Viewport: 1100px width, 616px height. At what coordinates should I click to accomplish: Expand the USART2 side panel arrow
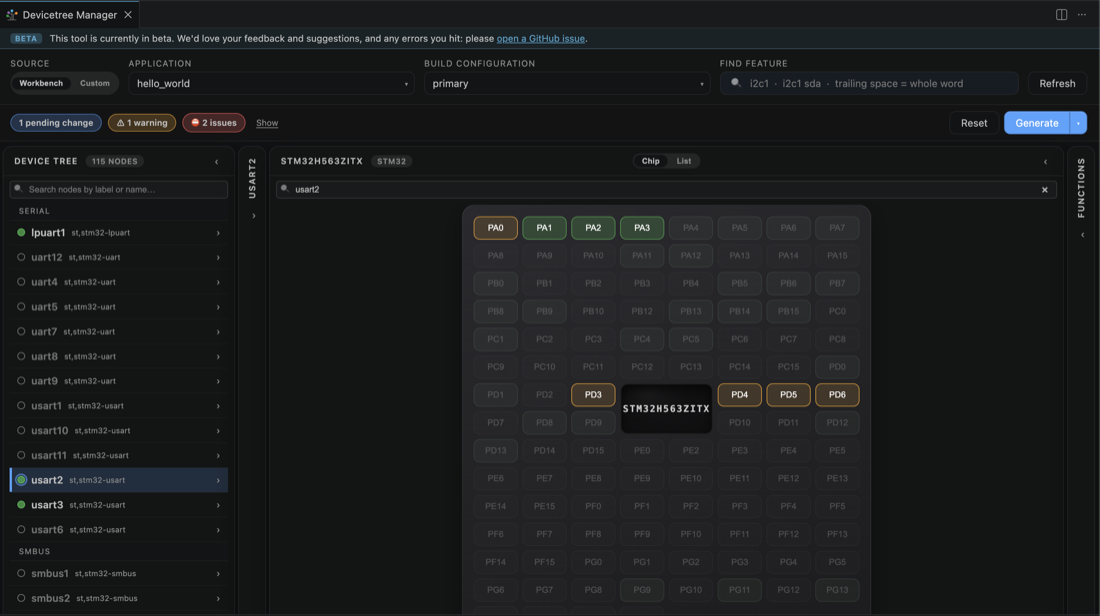[253, 216]
